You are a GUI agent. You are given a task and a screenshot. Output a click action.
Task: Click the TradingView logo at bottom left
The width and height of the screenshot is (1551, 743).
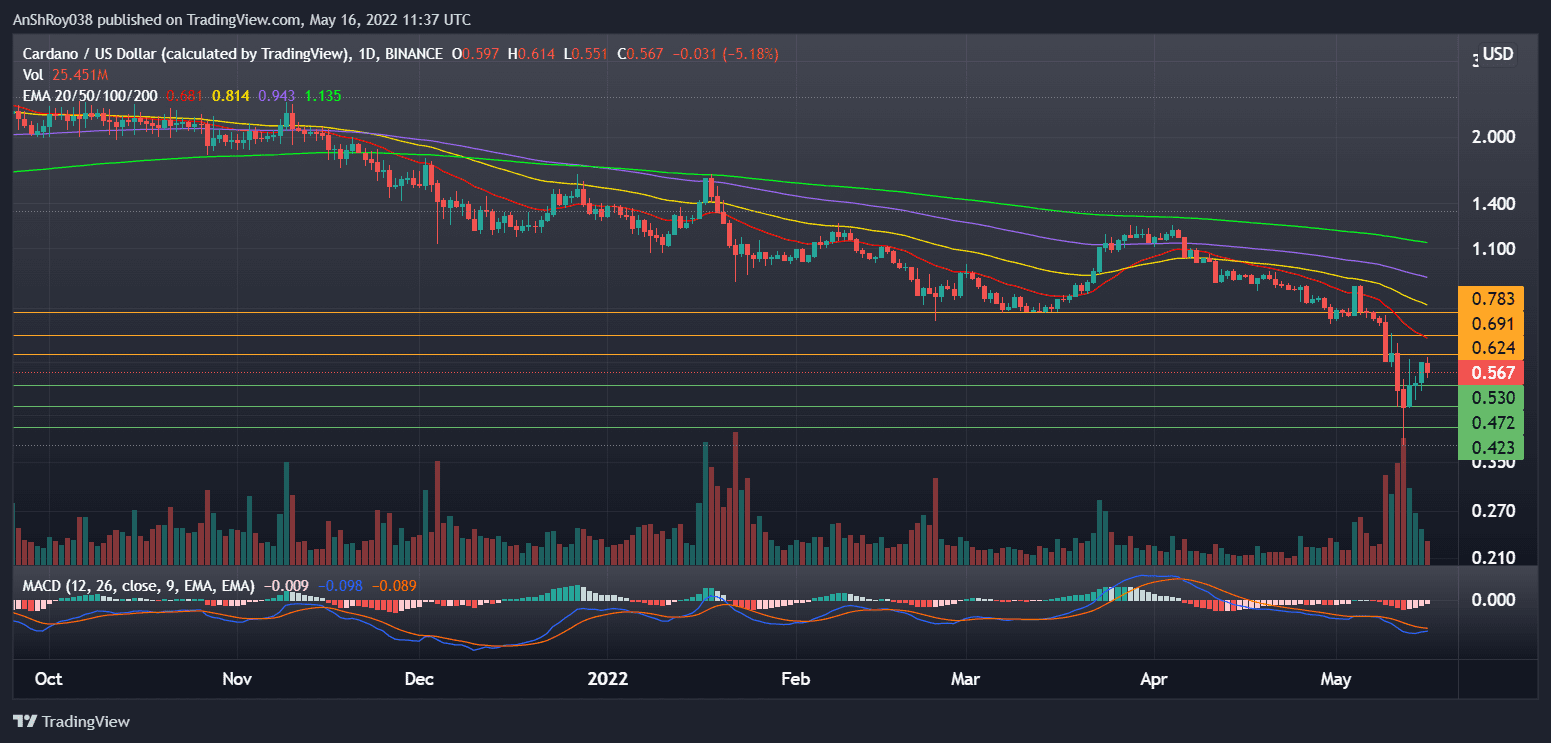(x=70, y=721)
